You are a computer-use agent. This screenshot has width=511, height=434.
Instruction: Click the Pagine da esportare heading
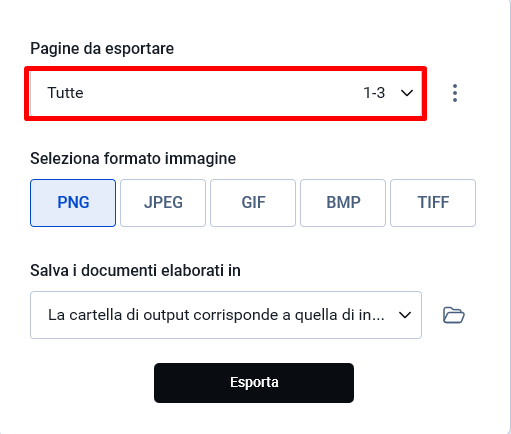(x=102, y=49)
